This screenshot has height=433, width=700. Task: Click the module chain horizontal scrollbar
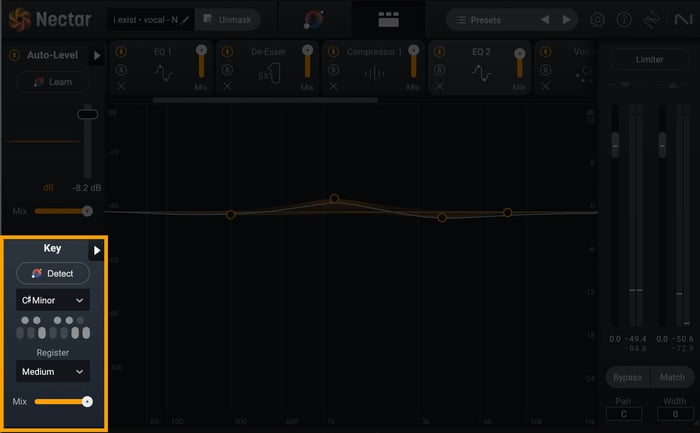[x=265, y=100]
